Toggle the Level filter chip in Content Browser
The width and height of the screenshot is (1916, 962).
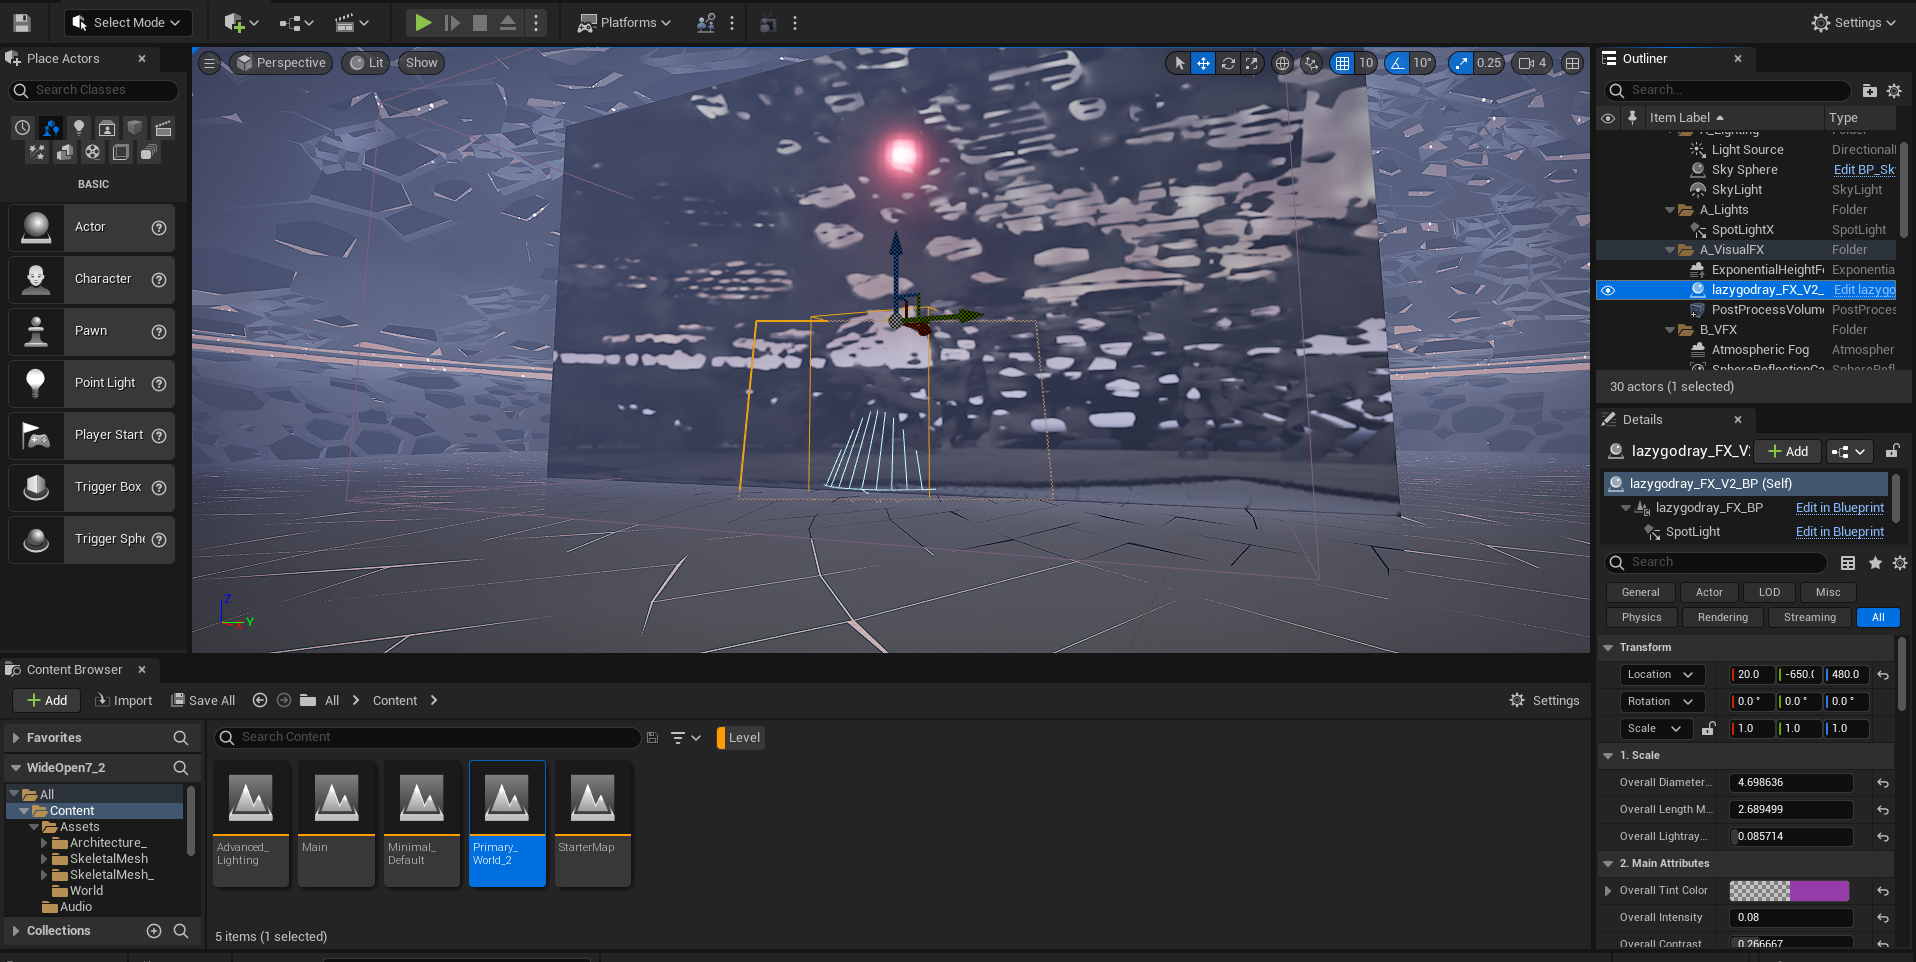[740, 738]
